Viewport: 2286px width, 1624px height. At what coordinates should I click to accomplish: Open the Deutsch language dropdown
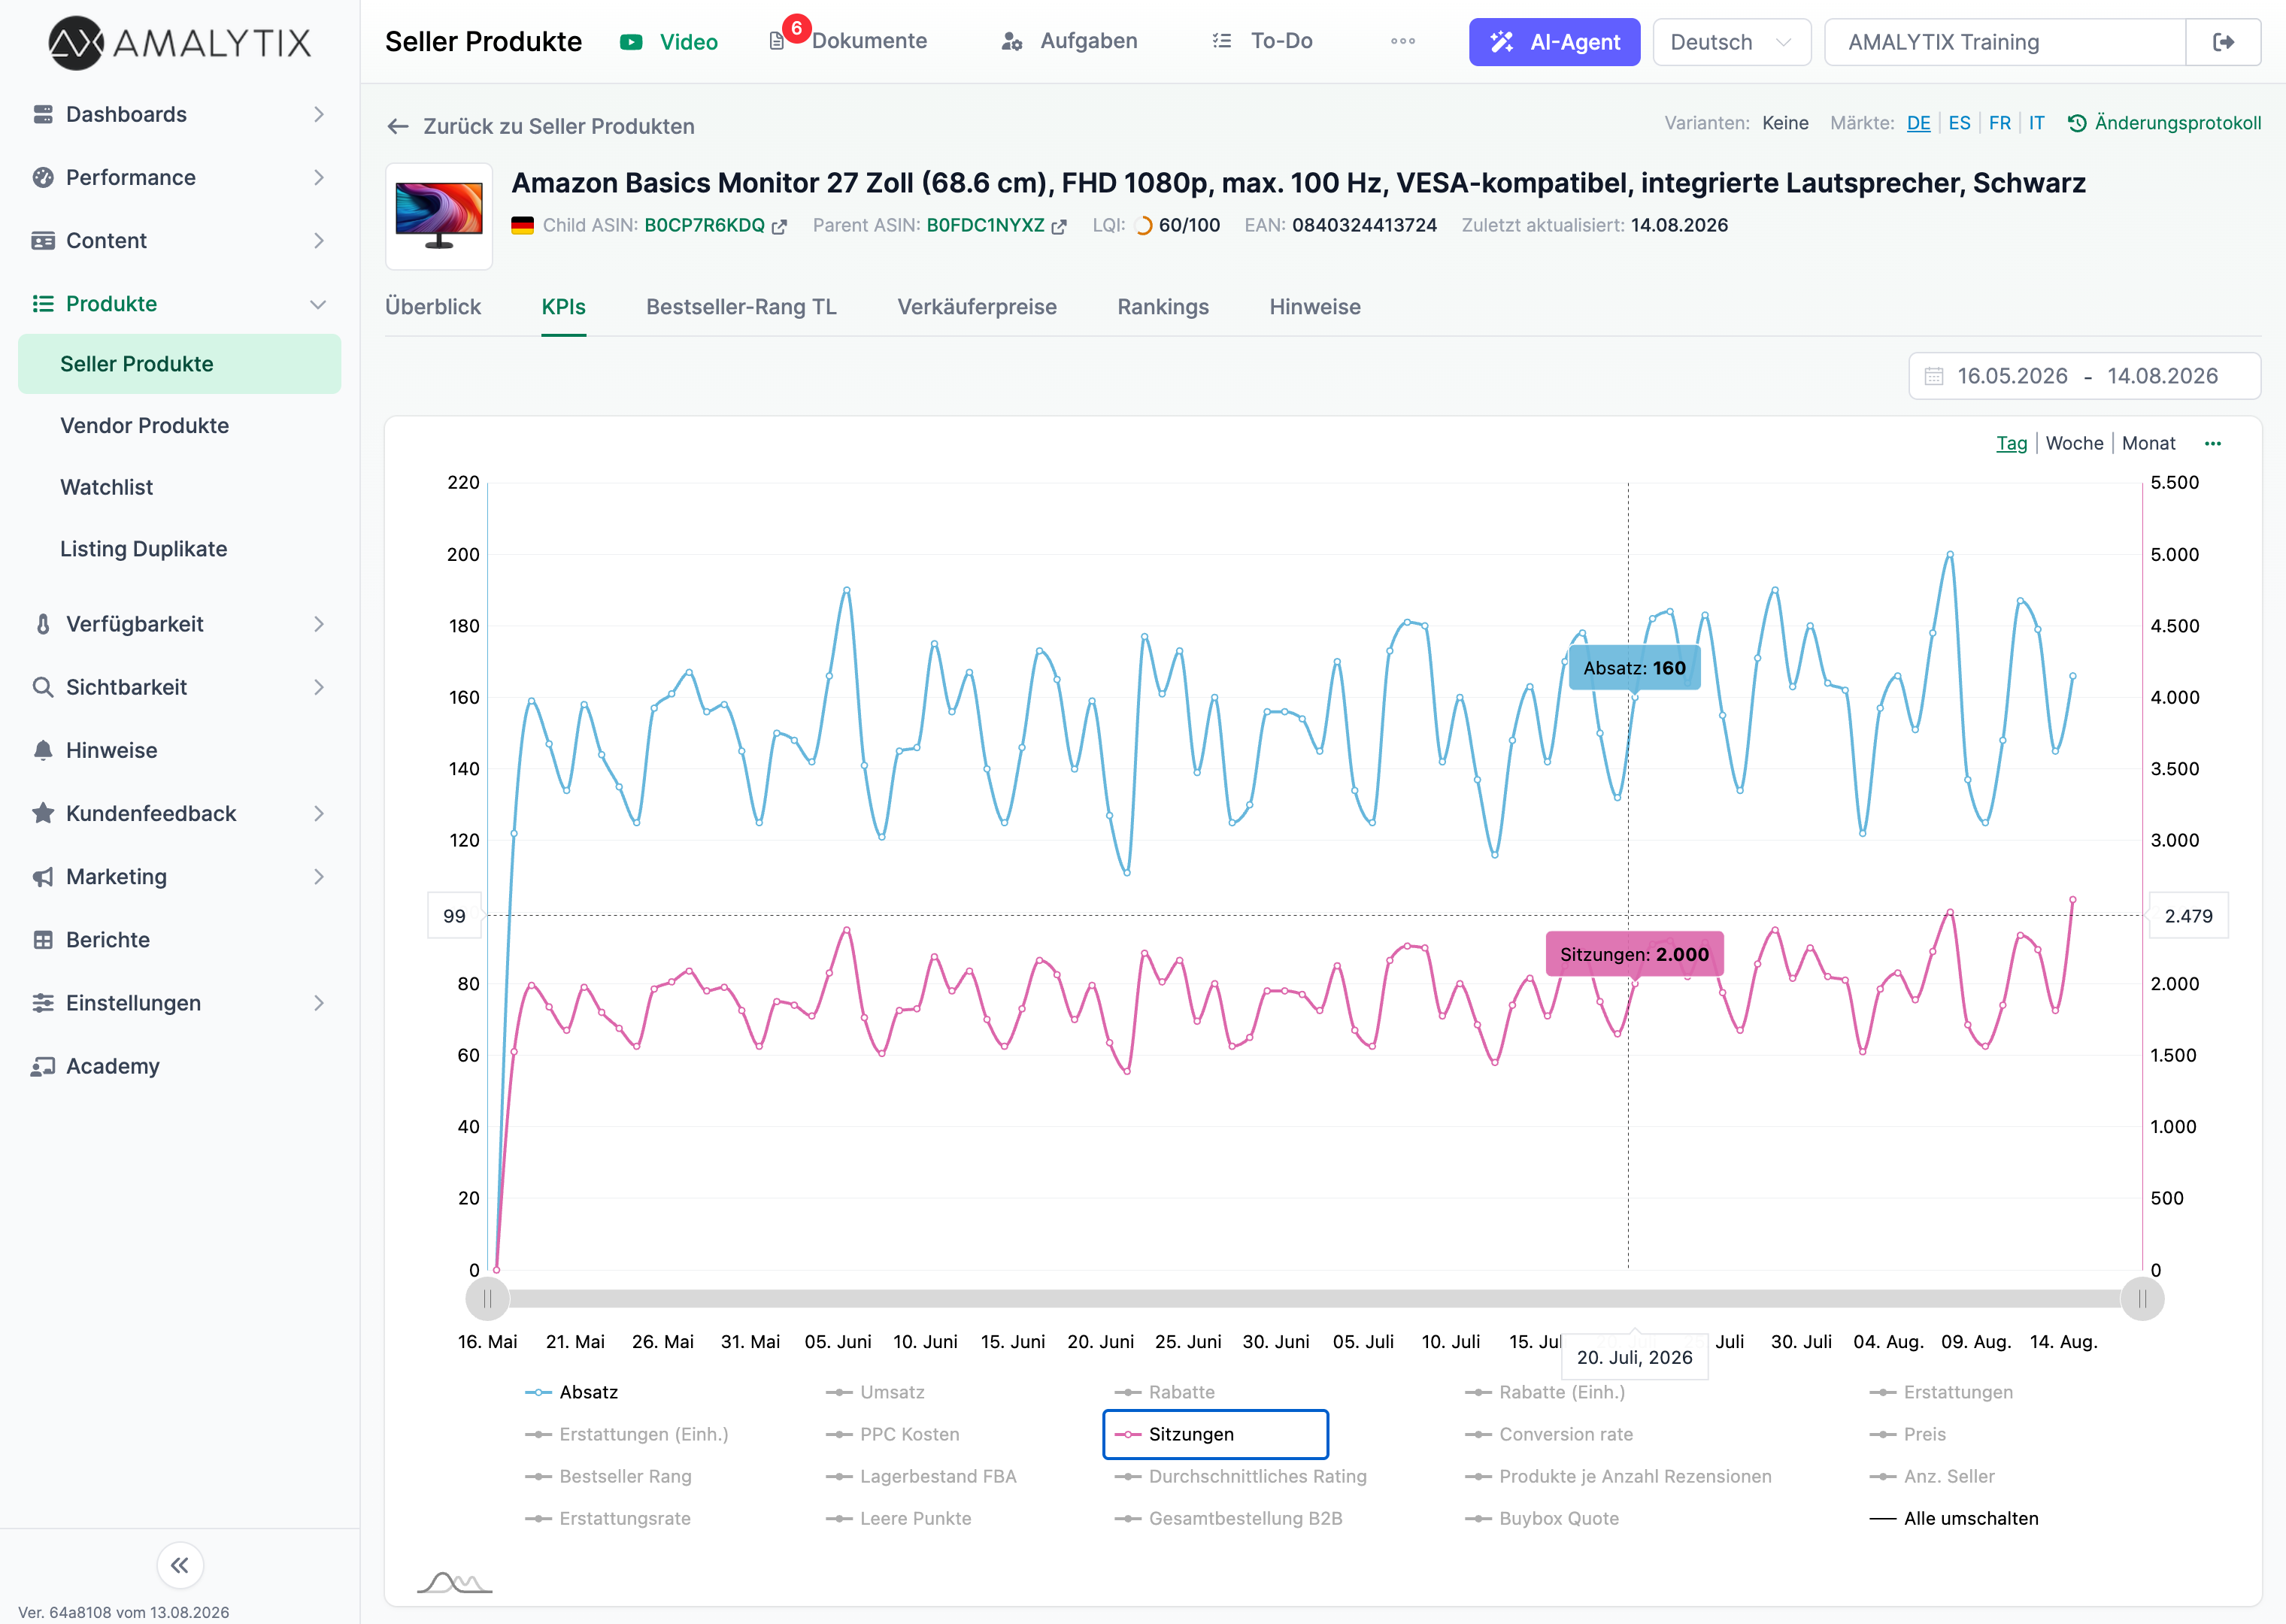(x=1731, y=42)
